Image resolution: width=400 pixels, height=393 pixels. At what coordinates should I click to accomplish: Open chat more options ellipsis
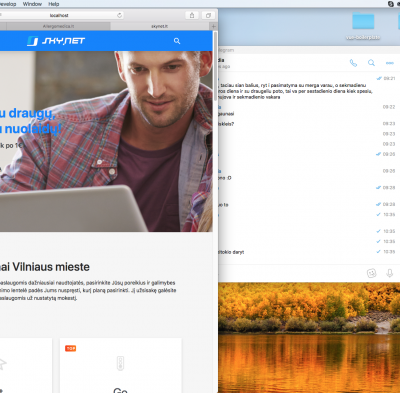click(x=390, y=63)
